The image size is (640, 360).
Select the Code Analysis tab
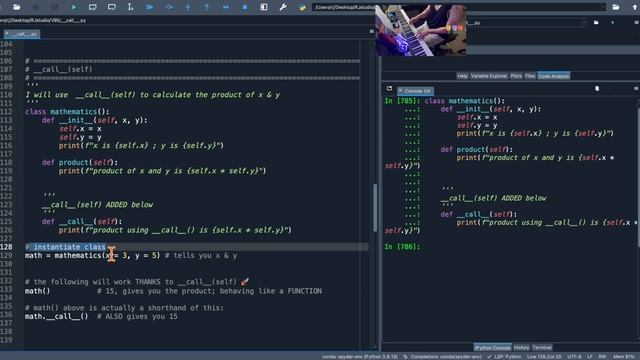coord(553,76)
